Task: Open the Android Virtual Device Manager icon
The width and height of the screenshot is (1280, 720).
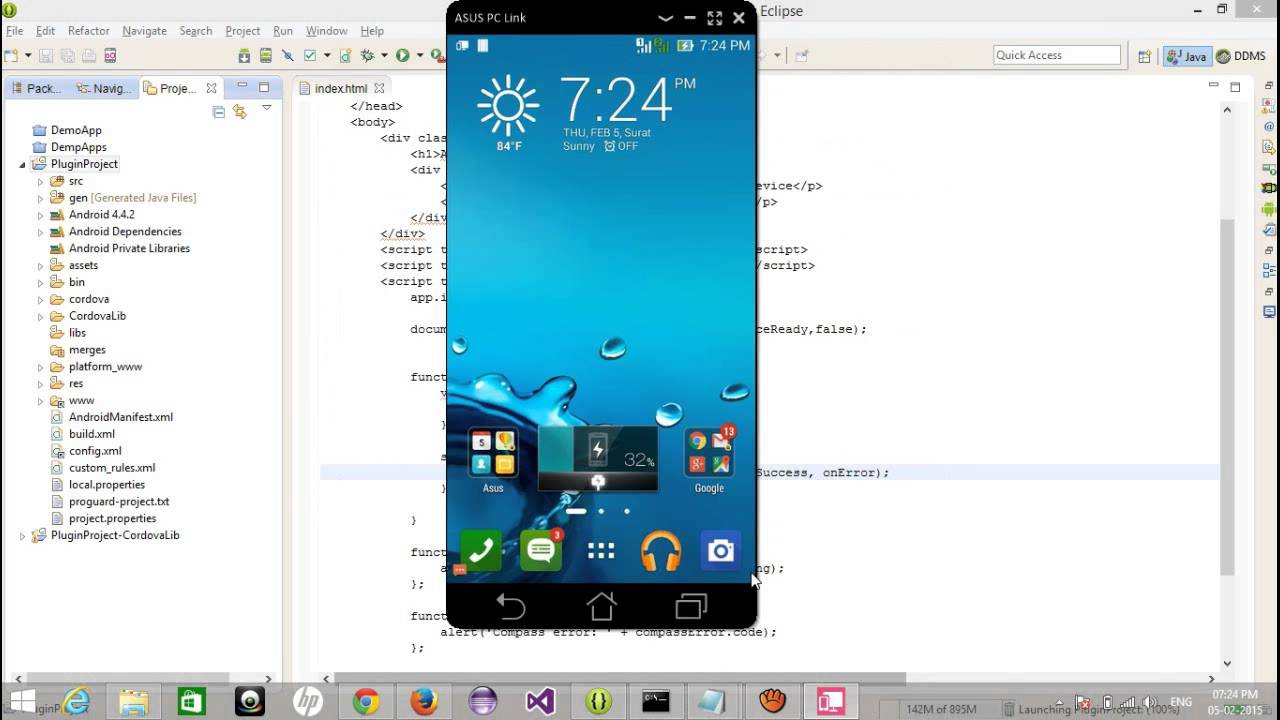Action: 266,56
